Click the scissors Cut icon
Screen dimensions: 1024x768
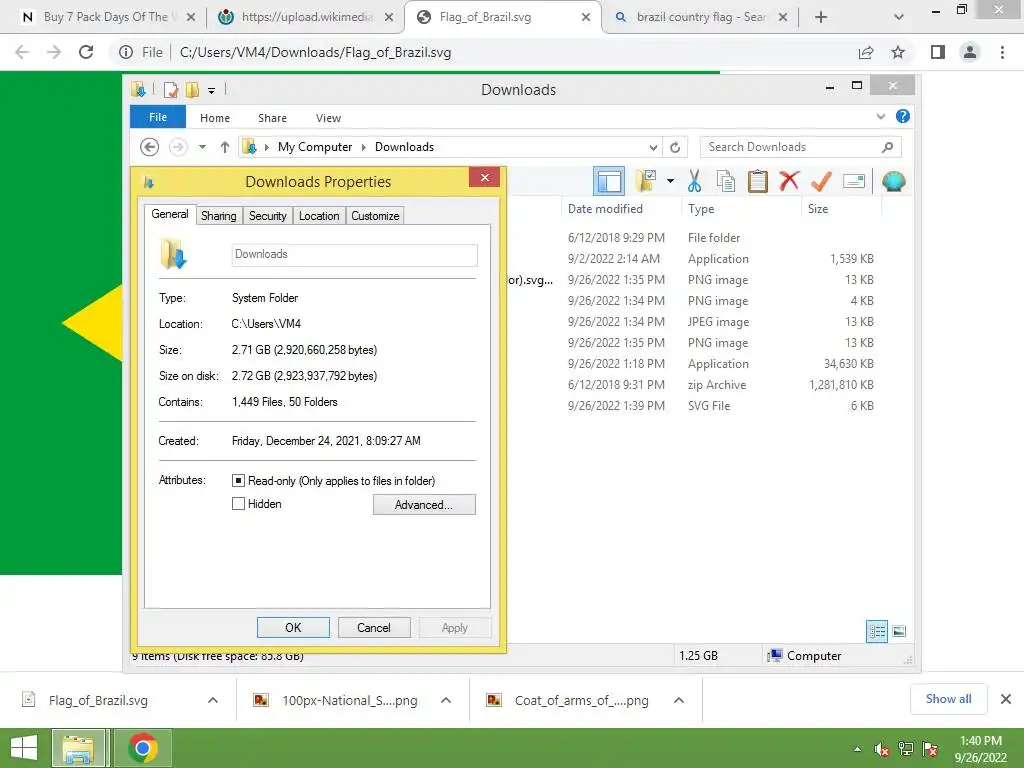[x=694, y=181]
